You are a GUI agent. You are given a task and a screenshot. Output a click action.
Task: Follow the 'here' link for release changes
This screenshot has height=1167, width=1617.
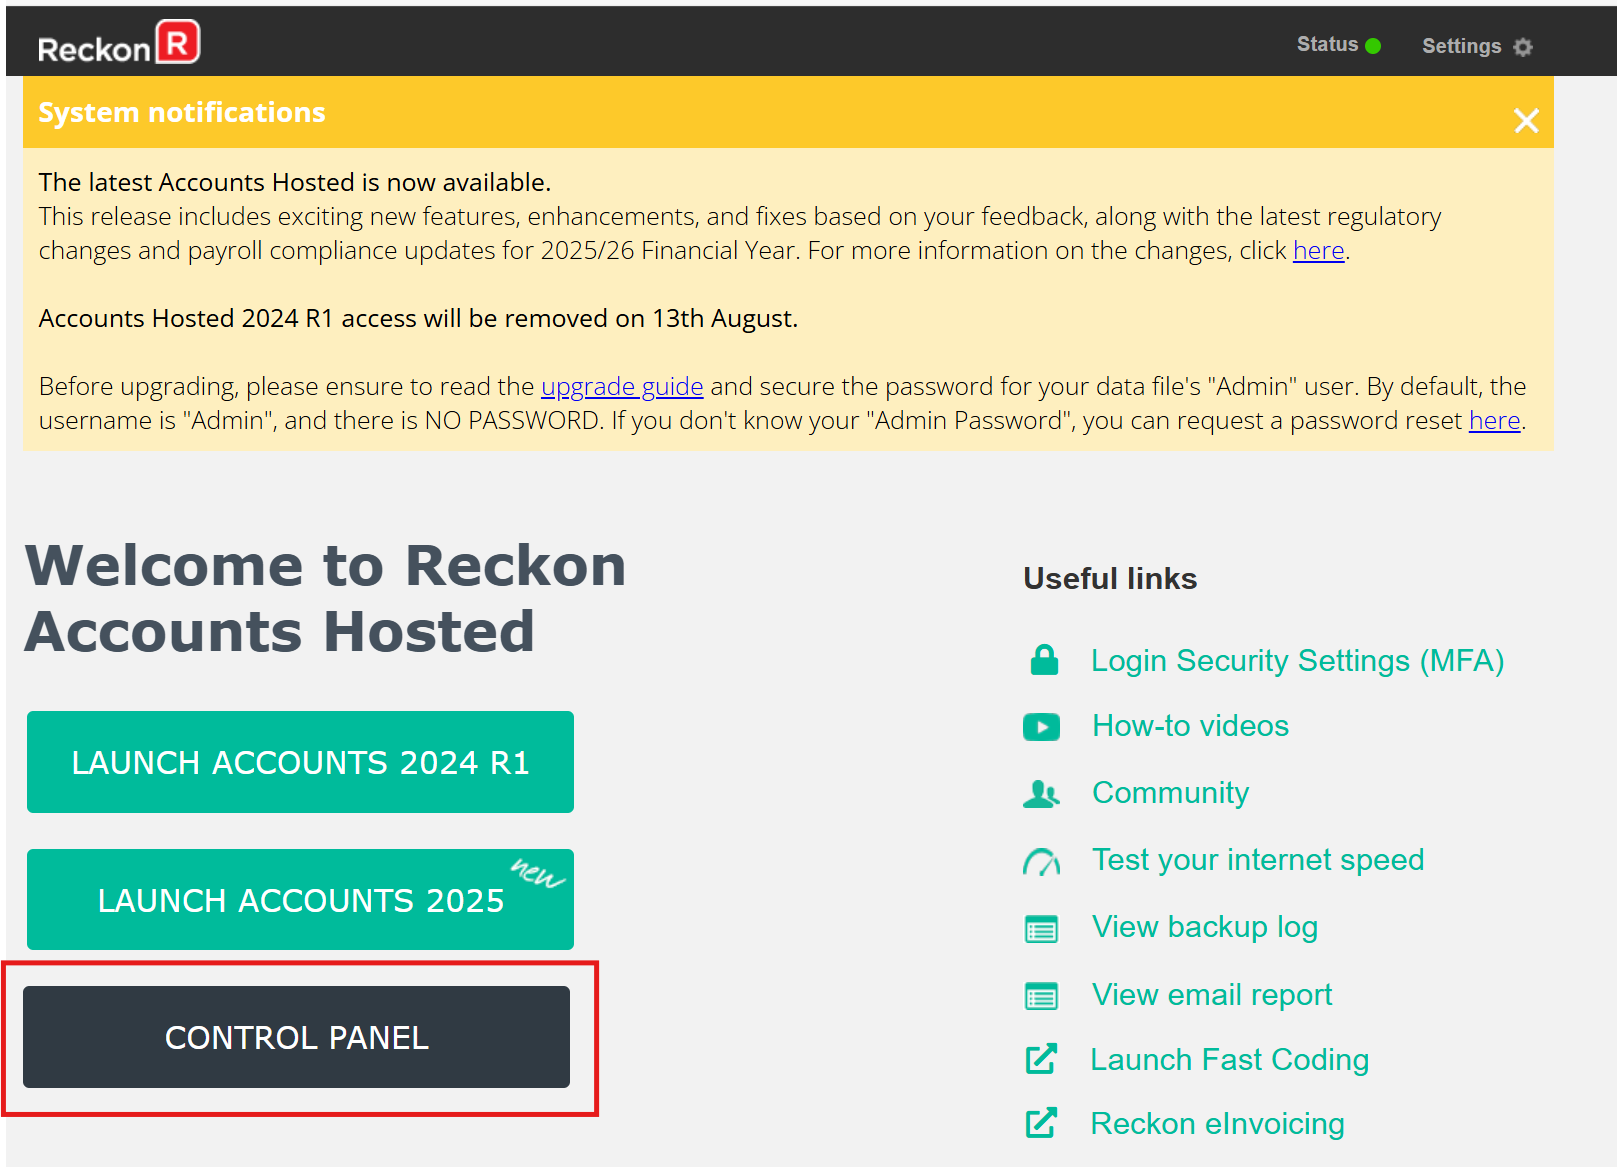click(1318, 250)
